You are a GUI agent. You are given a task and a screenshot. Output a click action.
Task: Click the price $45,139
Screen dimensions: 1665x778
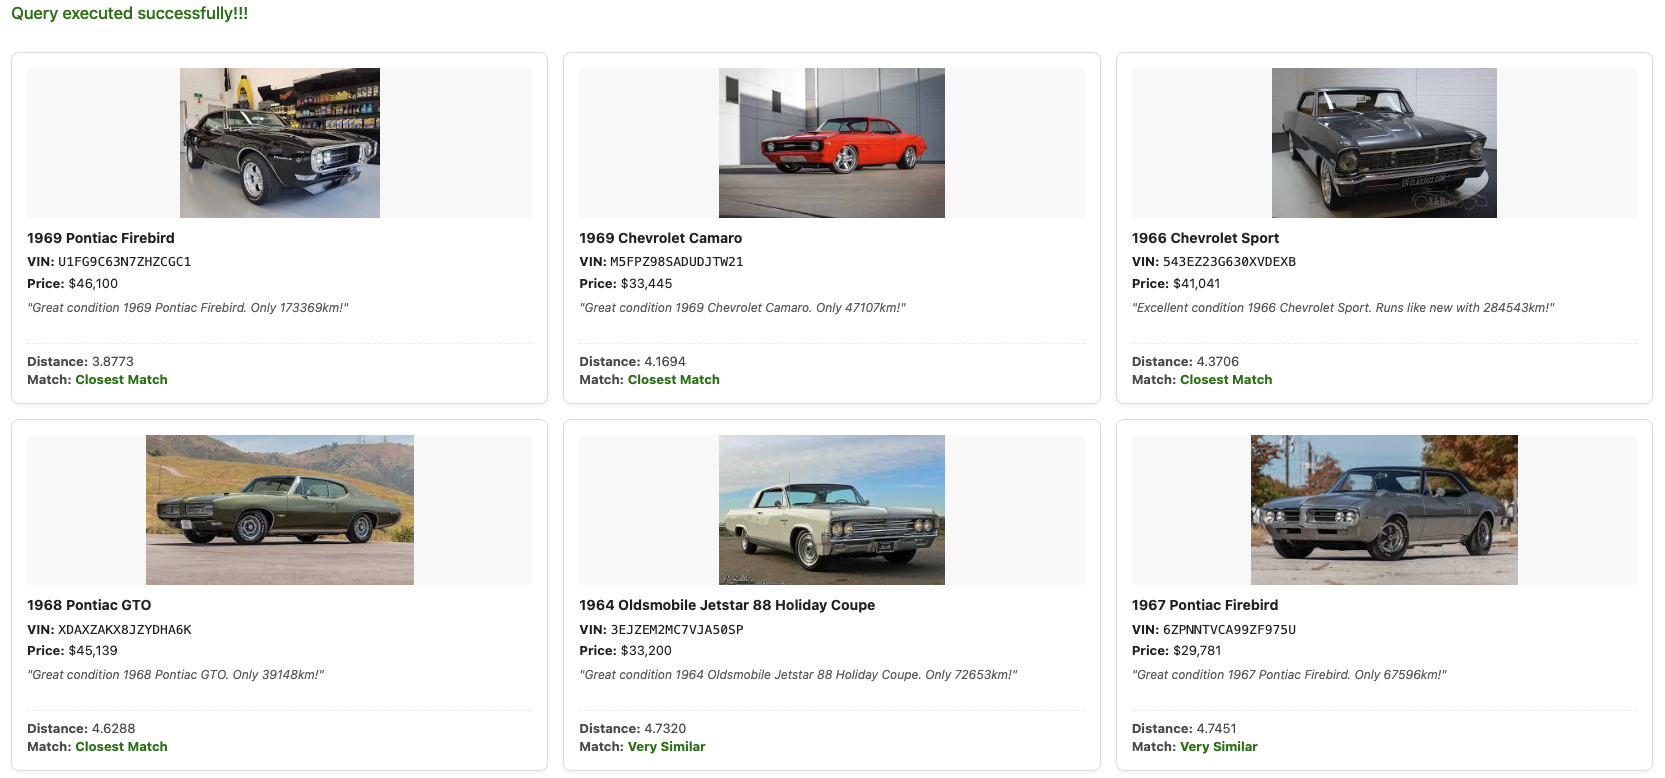coord(93,651)
